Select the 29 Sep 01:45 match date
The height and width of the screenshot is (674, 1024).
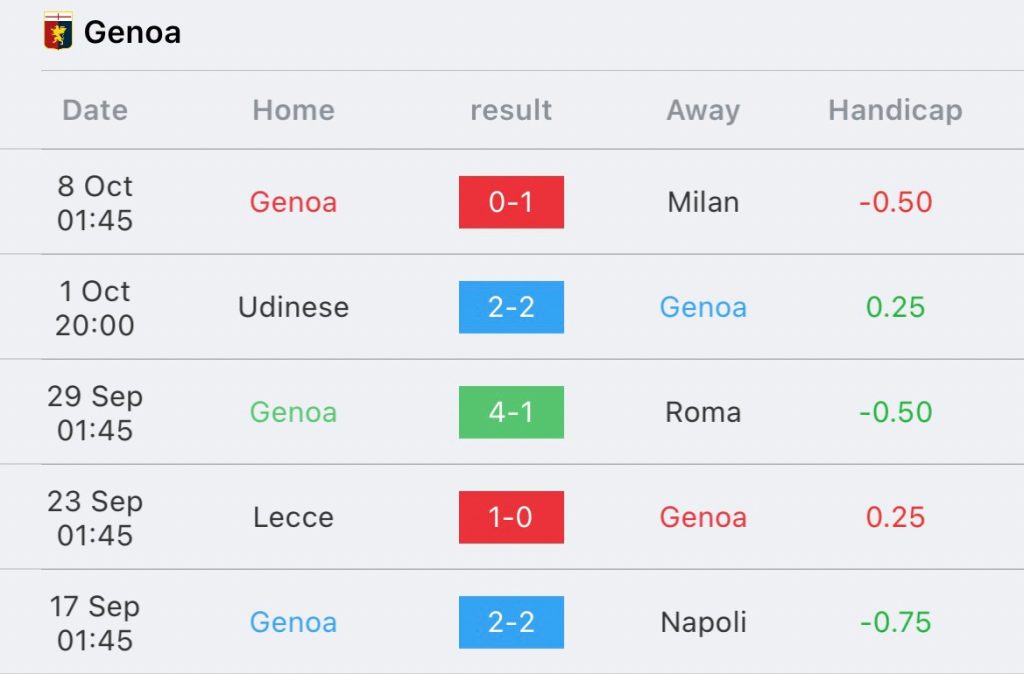coord(95,413)
